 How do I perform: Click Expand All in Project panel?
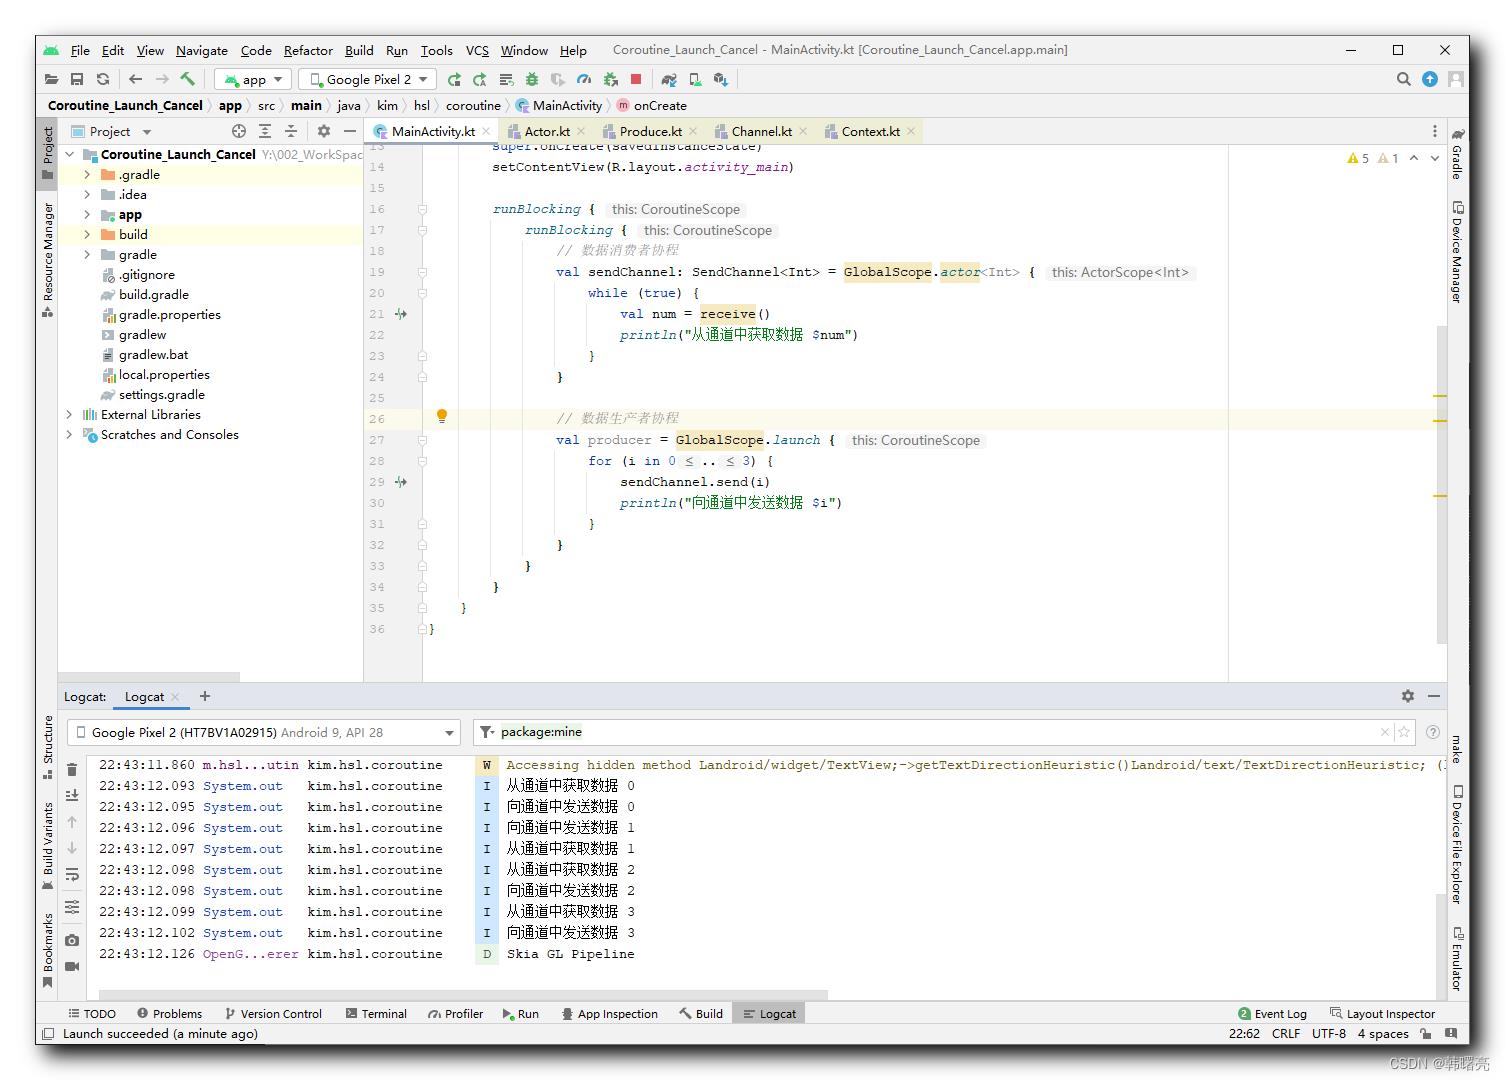click(265, 131)
